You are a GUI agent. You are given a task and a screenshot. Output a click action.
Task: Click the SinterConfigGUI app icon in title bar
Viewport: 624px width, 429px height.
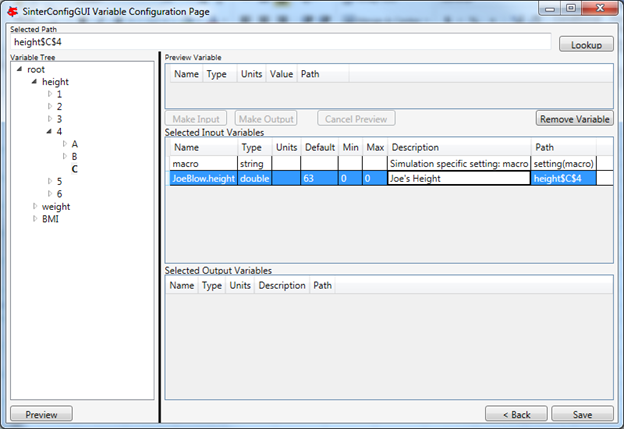coord(12,10)
